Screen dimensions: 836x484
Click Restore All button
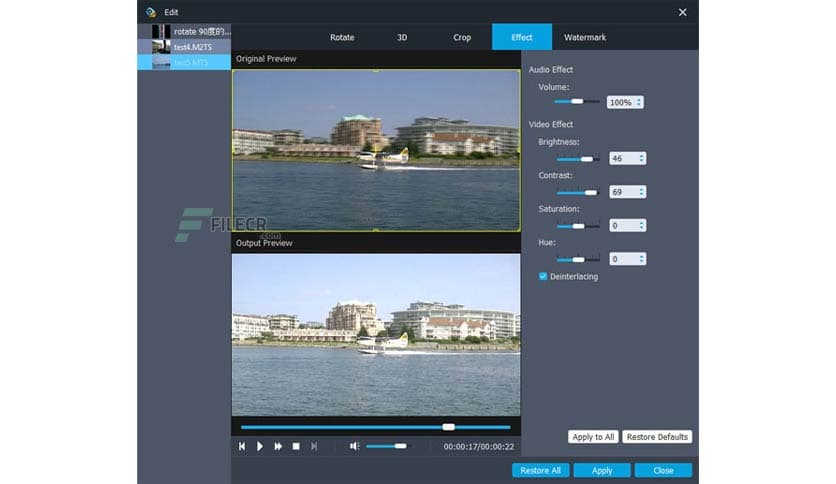[540, 470]
